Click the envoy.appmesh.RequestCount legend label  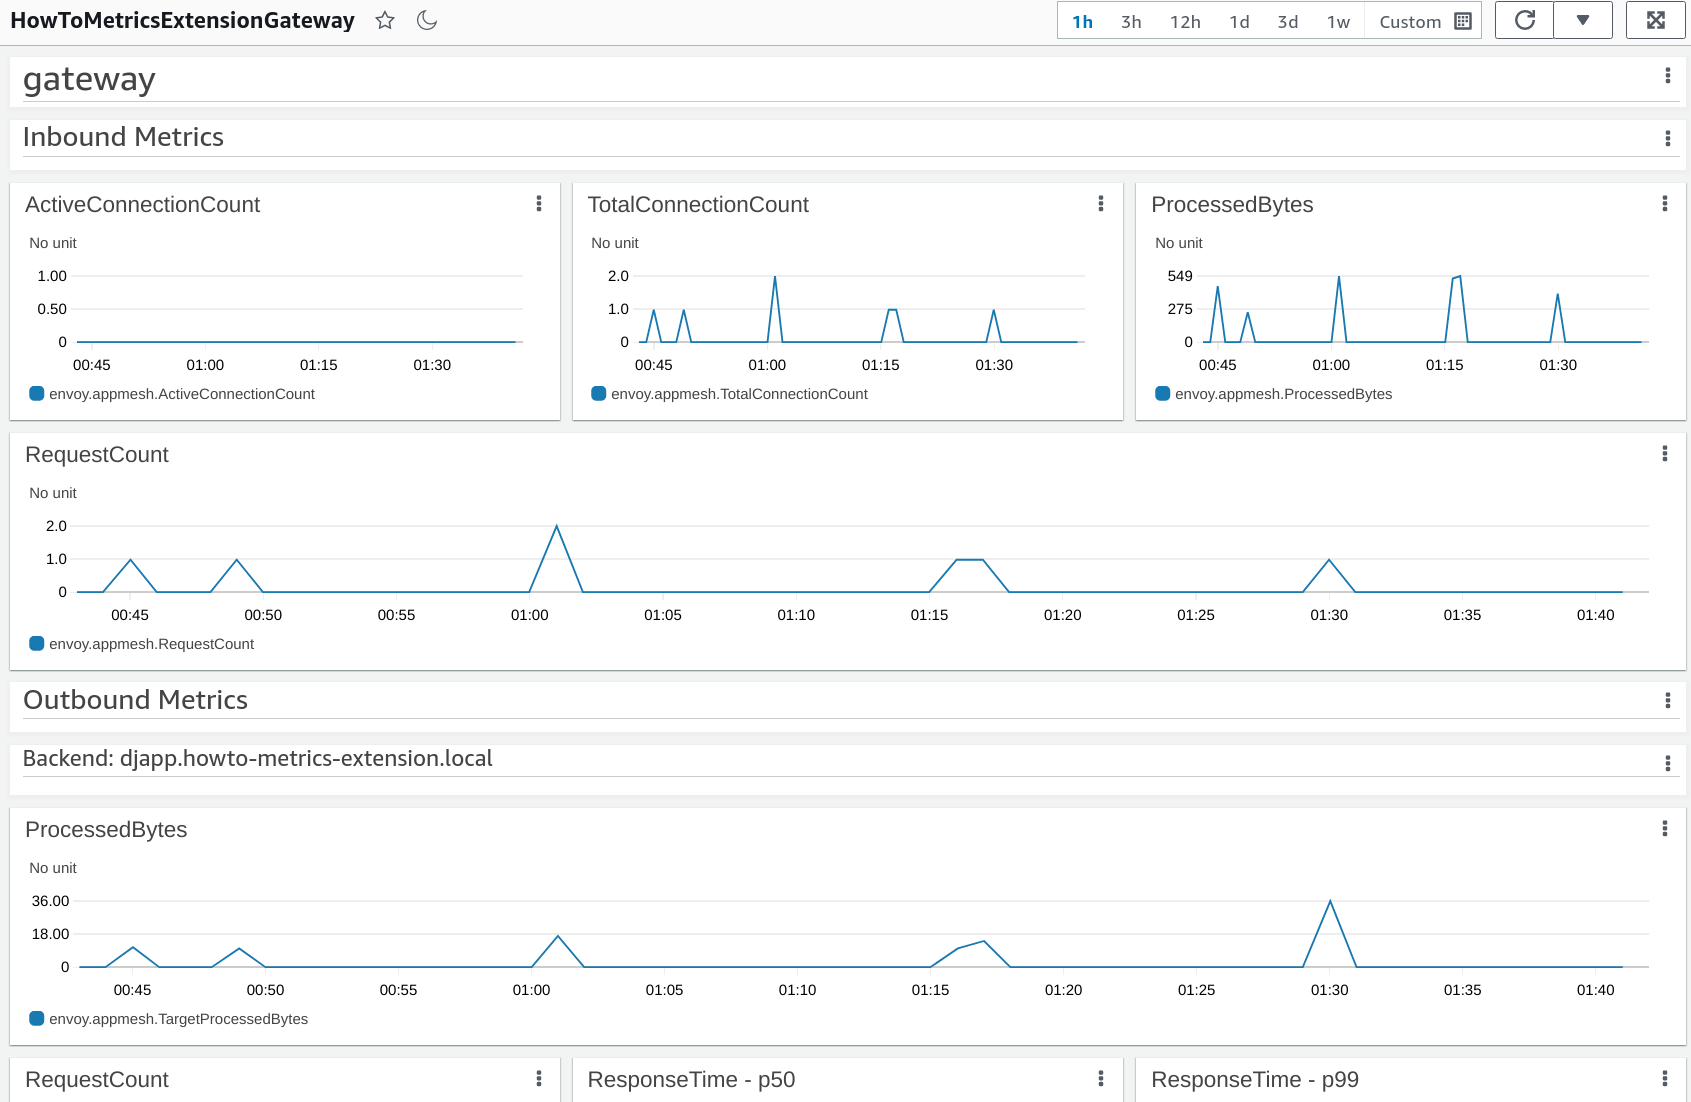click(x=152, y=644)
